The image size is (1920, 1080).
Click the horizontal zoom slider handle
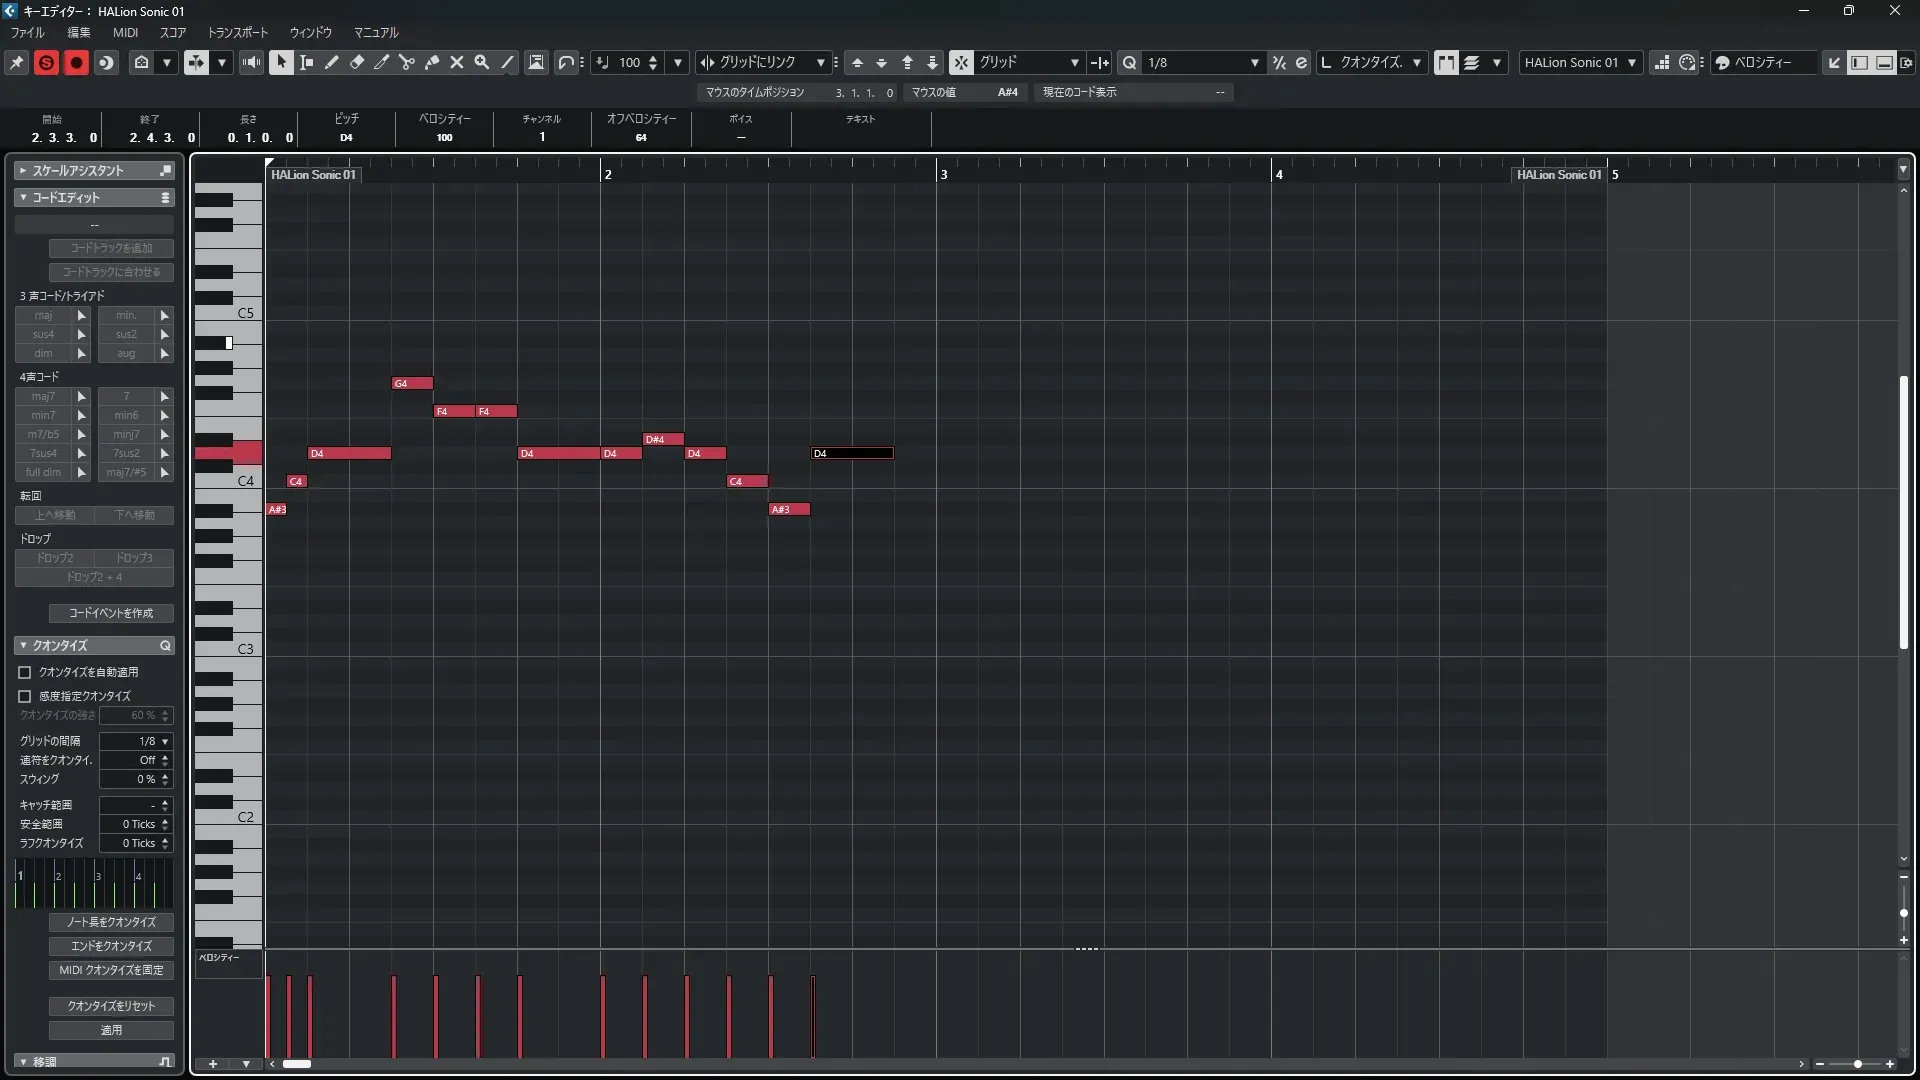click(x=1857, y=1064)
